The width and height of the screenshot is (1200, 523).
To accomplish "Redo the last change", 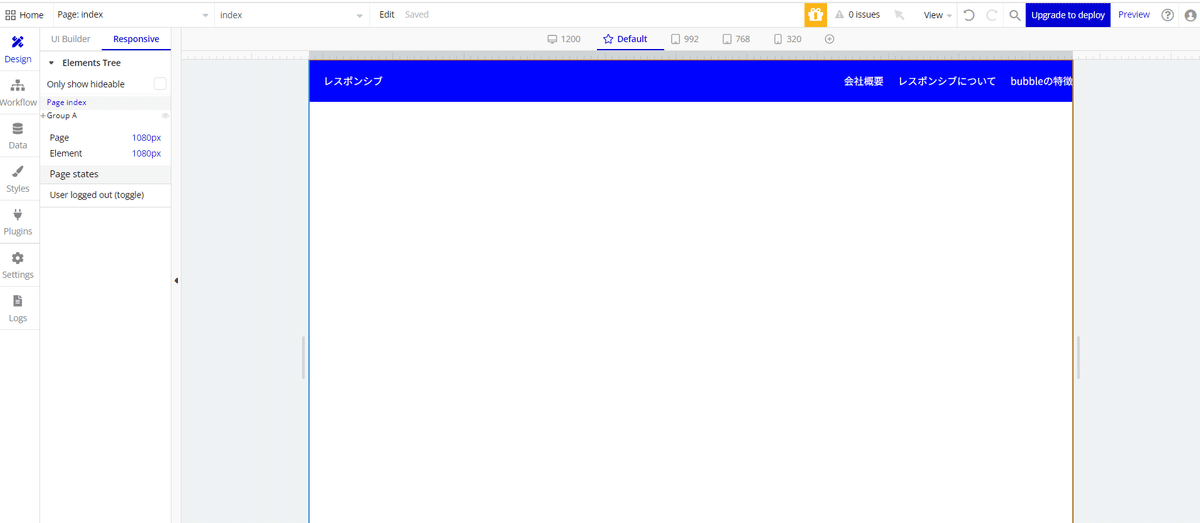I will pyautogui.click(x=992, y=15).
